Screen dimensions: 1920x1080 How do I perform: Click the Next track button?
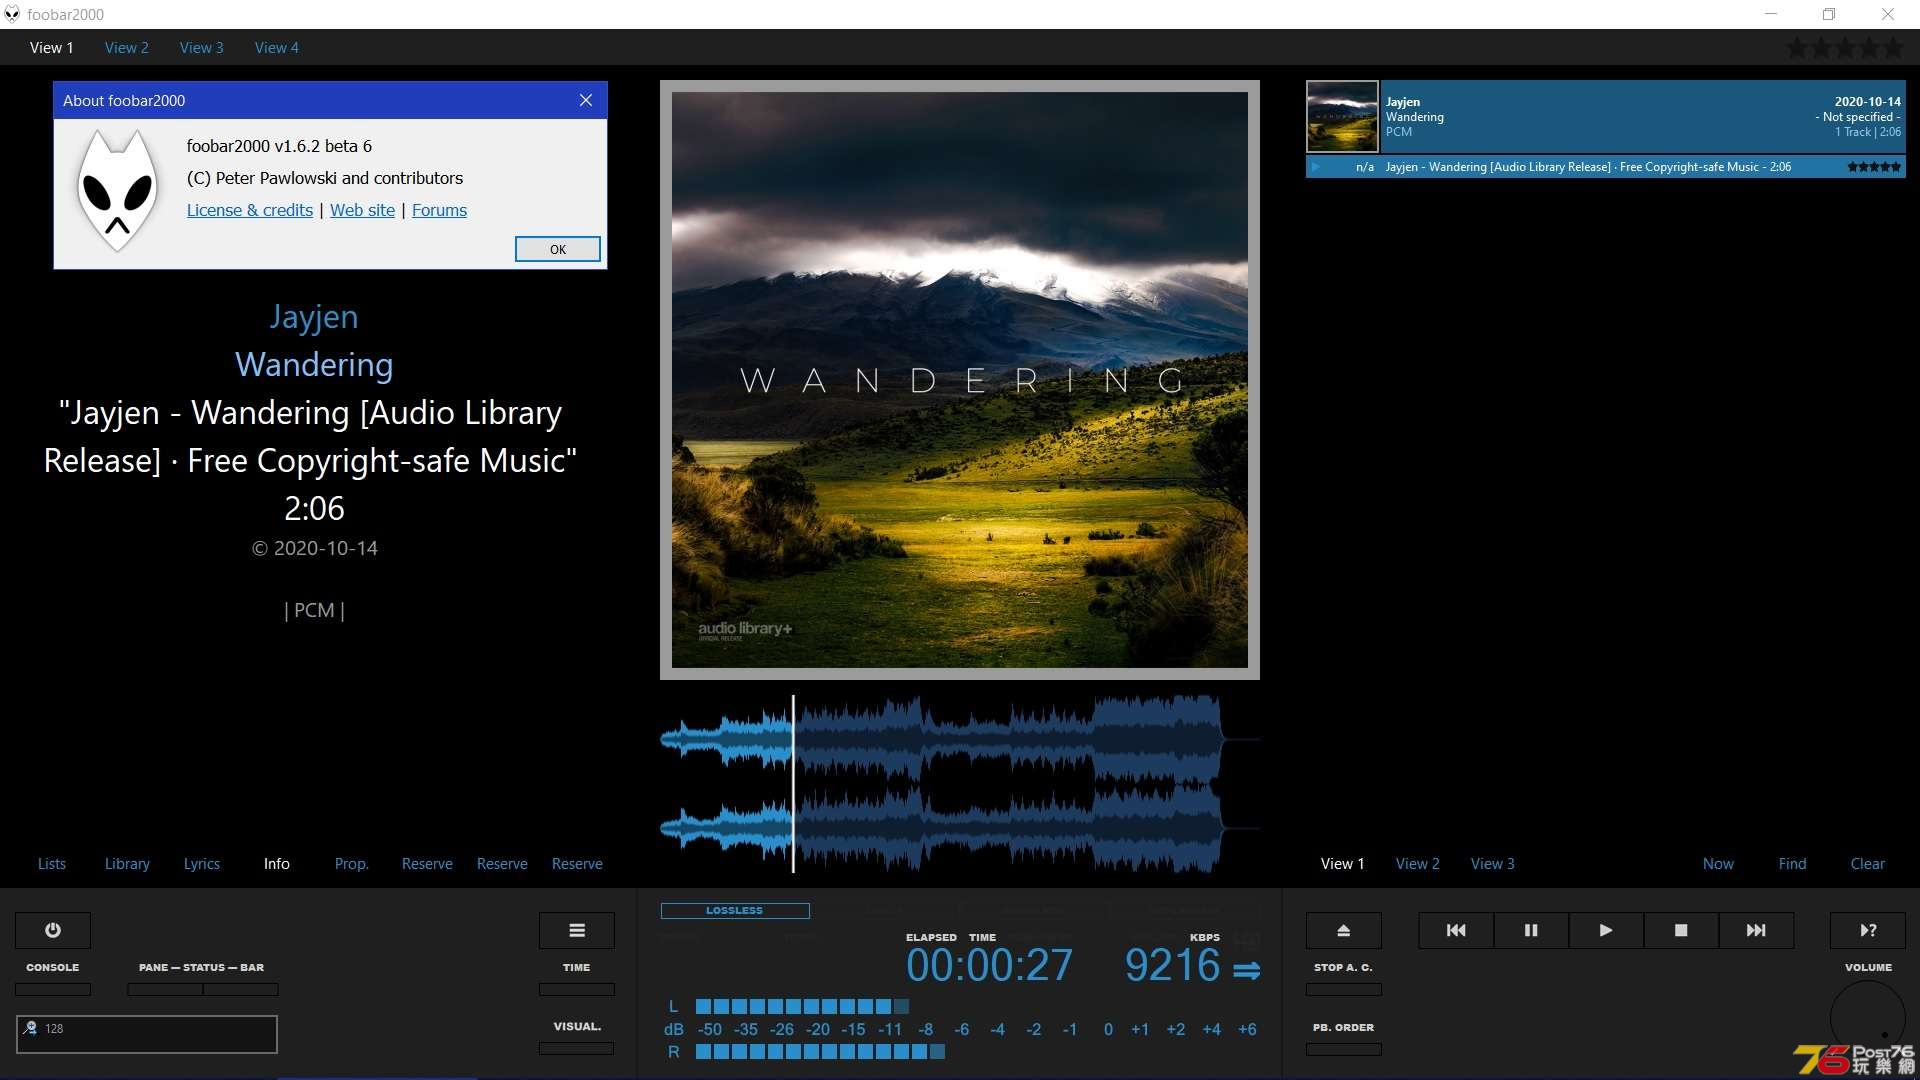pos(1756,930)
